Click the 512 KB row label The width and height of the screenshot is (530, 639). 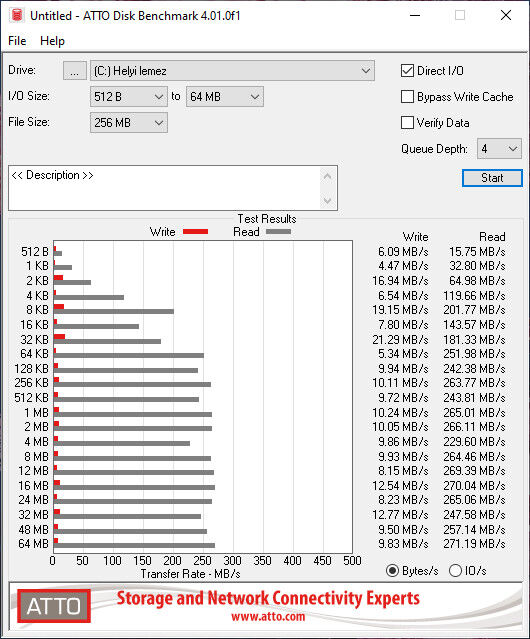point(31,398)
